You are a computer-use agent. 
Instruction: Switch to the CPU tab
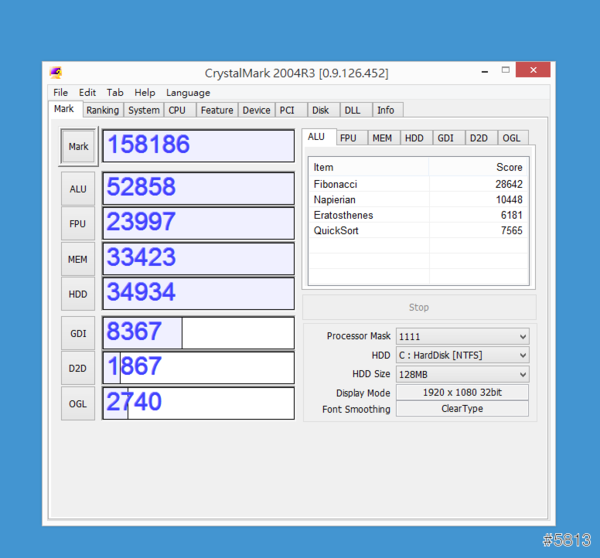[177, 110]
